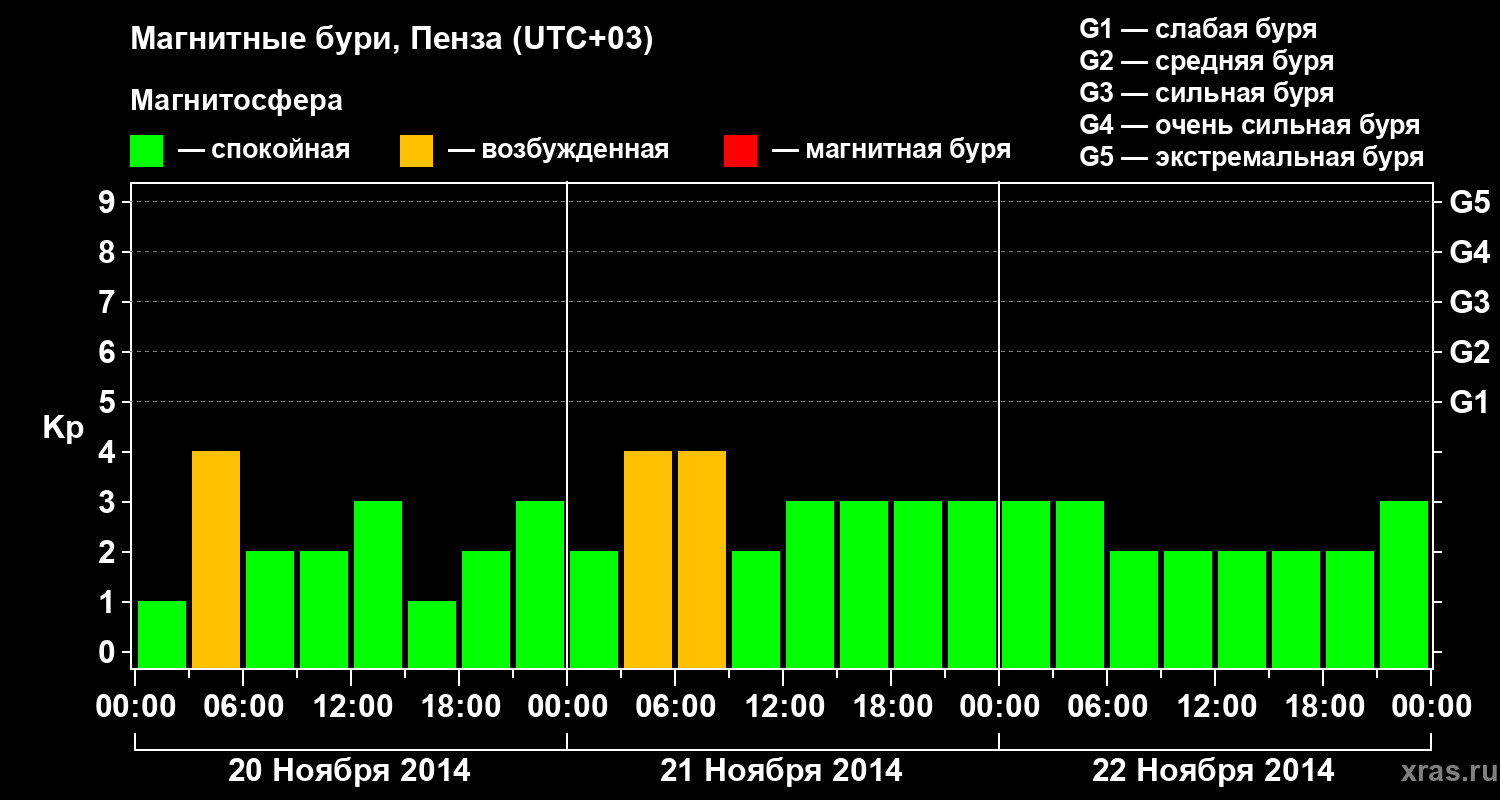1500x800 pixels.
Task: Click the Kp axis value 4
Action: [109, 452]
